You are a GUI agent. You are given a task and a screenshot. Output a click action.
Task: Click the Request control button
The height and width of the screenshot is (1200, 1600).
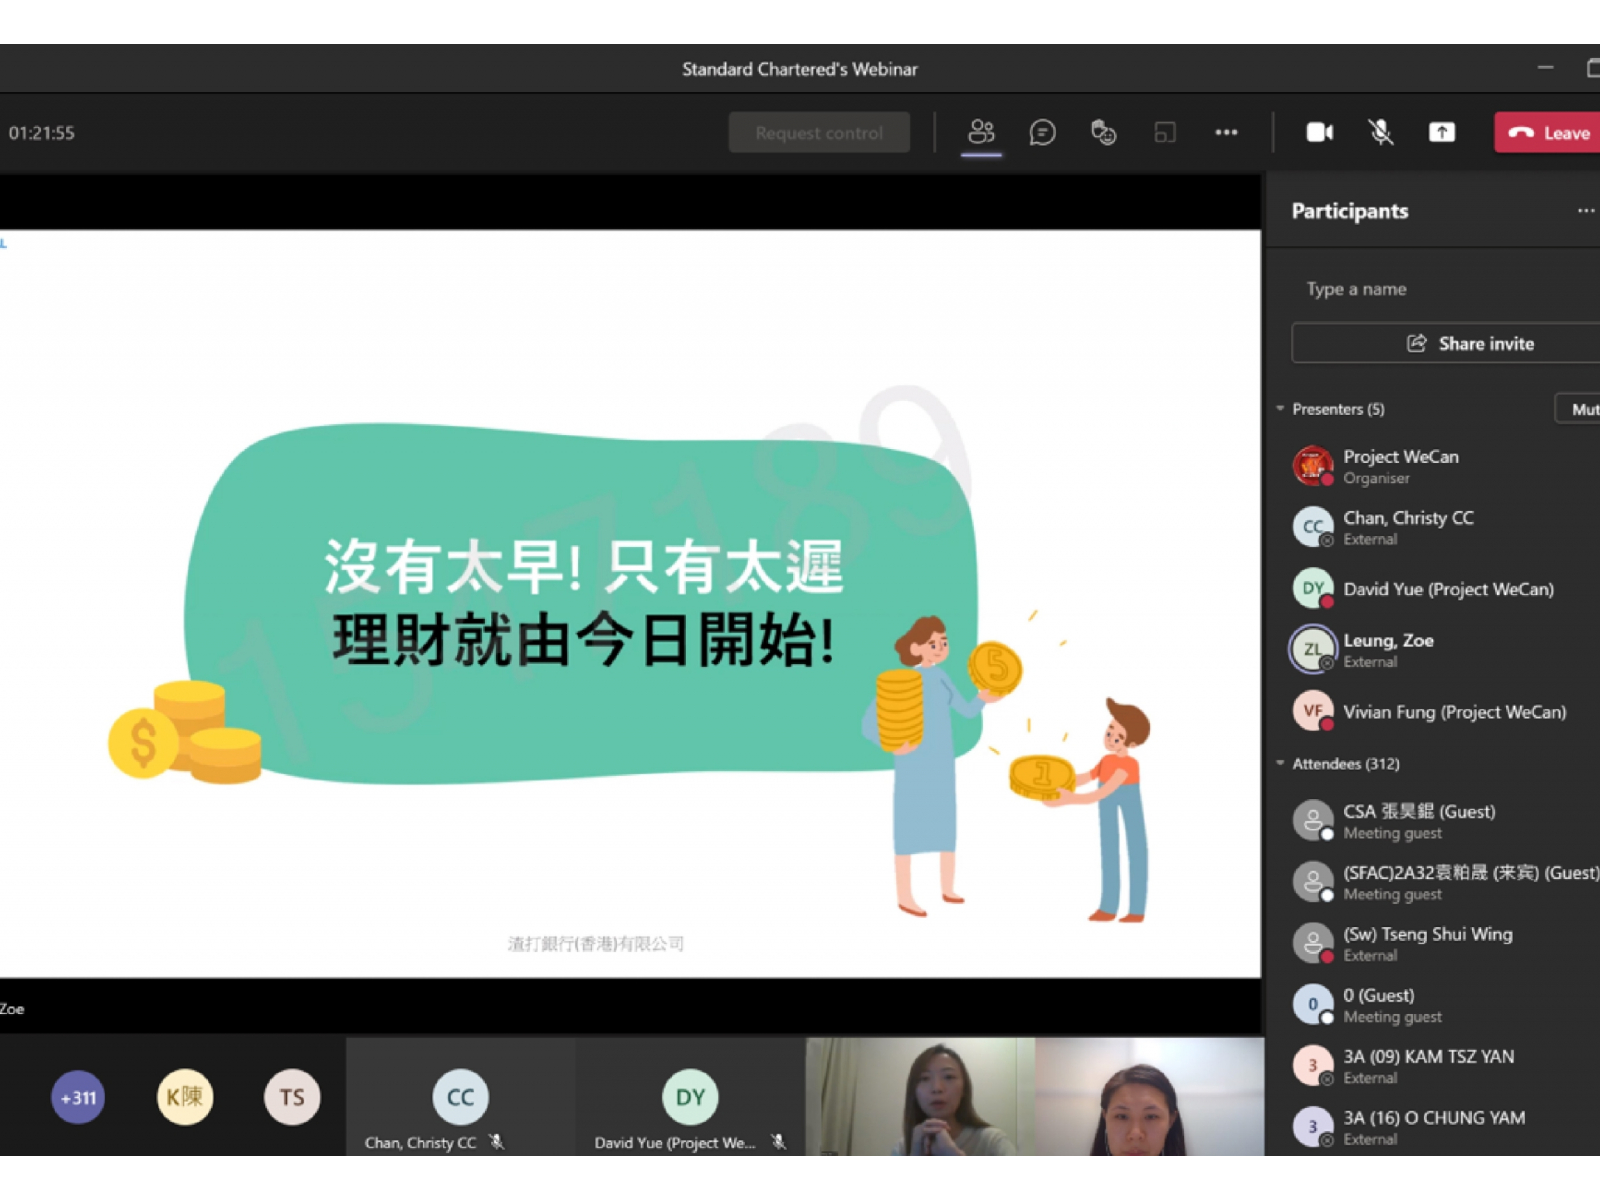tap(819, 132)
